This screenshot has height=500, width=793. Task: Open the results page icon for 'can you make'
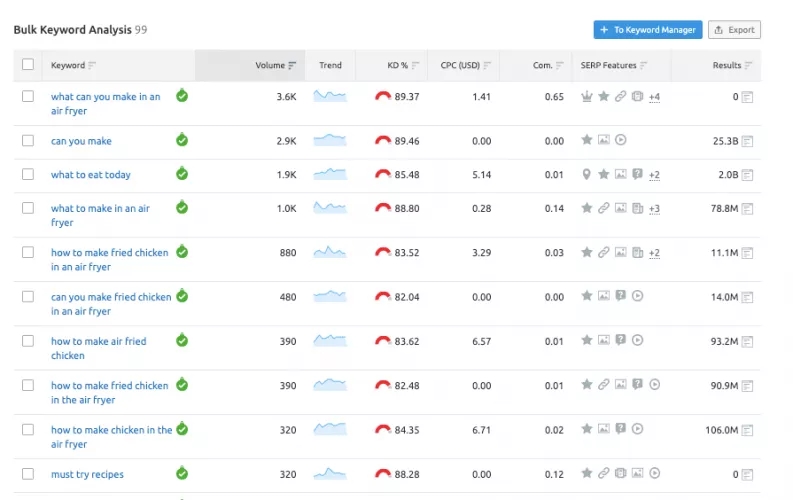click(747, 141)
